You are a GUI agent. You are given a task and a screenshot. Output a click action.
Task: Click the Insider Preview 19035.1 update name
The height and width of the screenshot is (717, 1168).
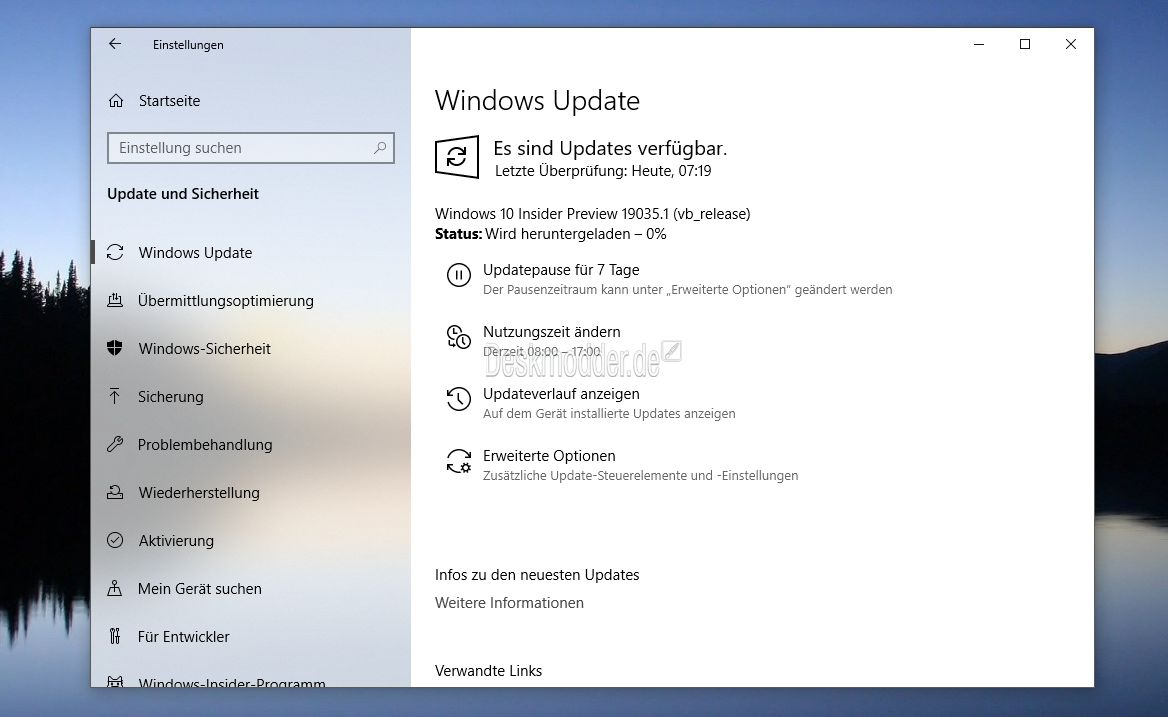pos(593,214)
